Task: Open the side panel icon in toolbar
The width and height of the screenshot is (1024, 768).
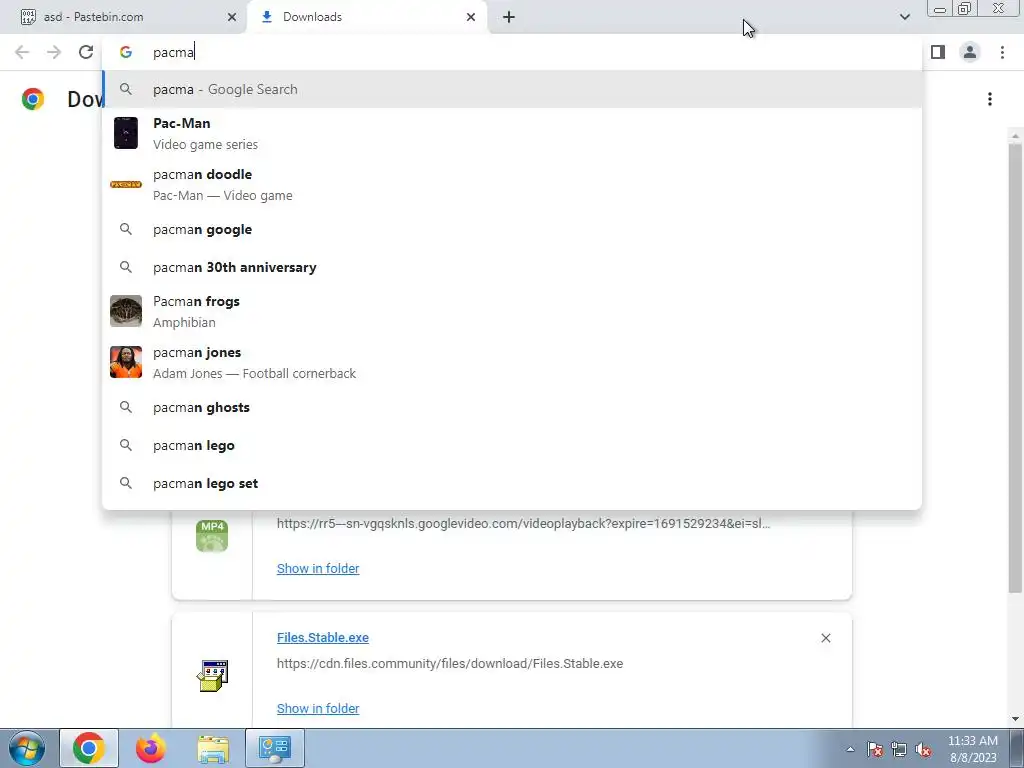Action: 938,52
